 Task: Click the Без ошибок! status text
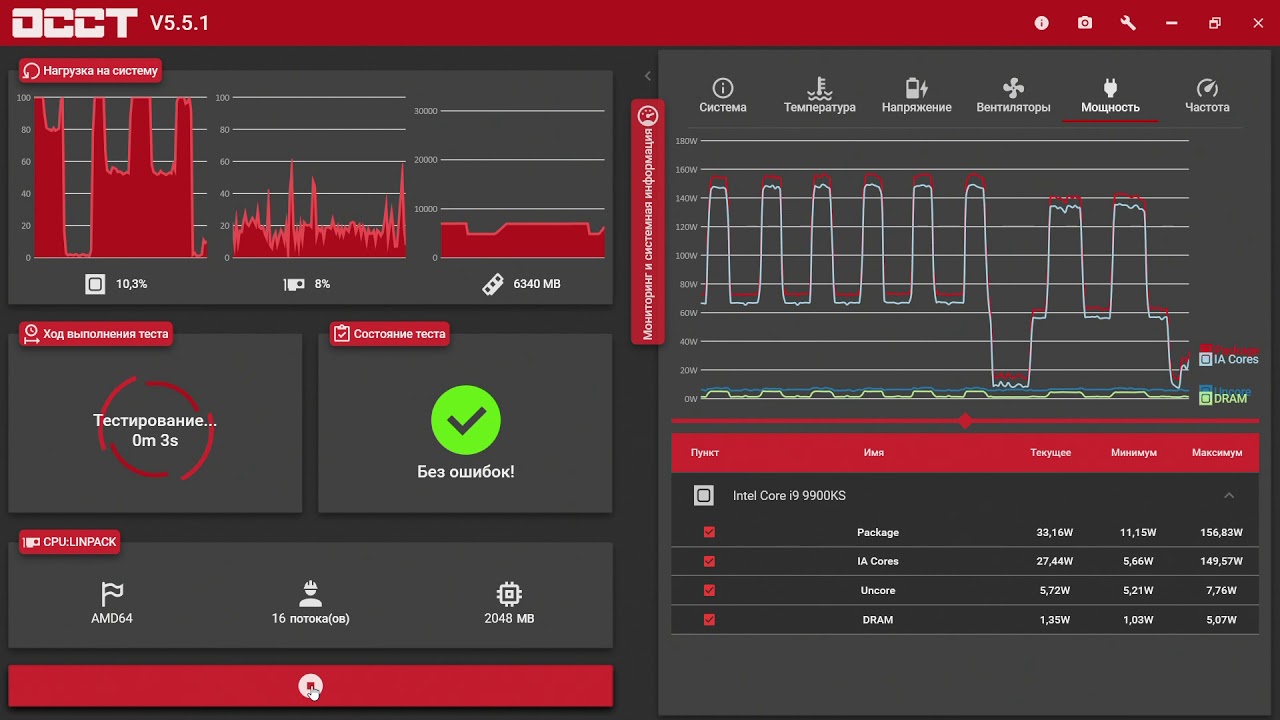point(465,471)
